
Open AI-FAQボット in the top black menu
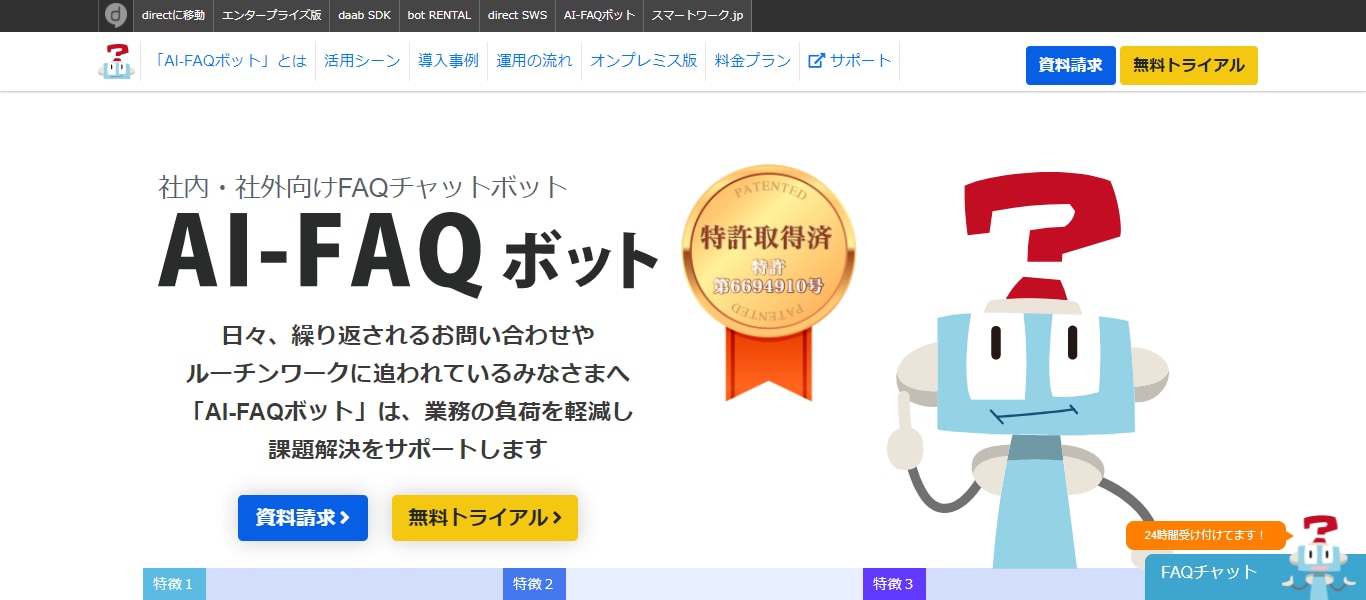[x=600, y=15]
